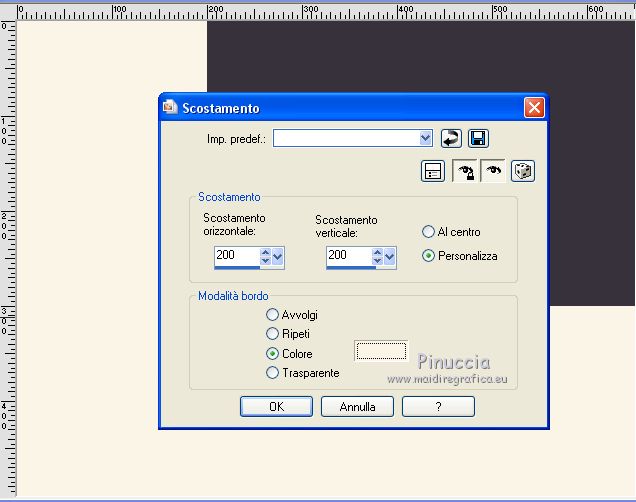
Task: Cancel the dialog with the Annulla button
Action: click(x=357, y=406)
